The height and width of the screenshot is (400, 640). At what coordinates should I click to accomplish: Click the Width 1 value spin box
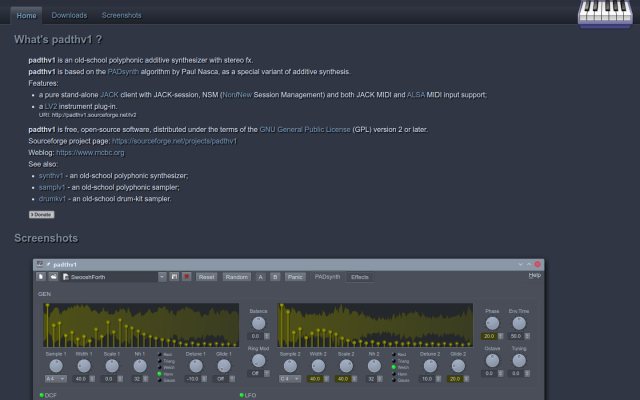coord(84,379)
